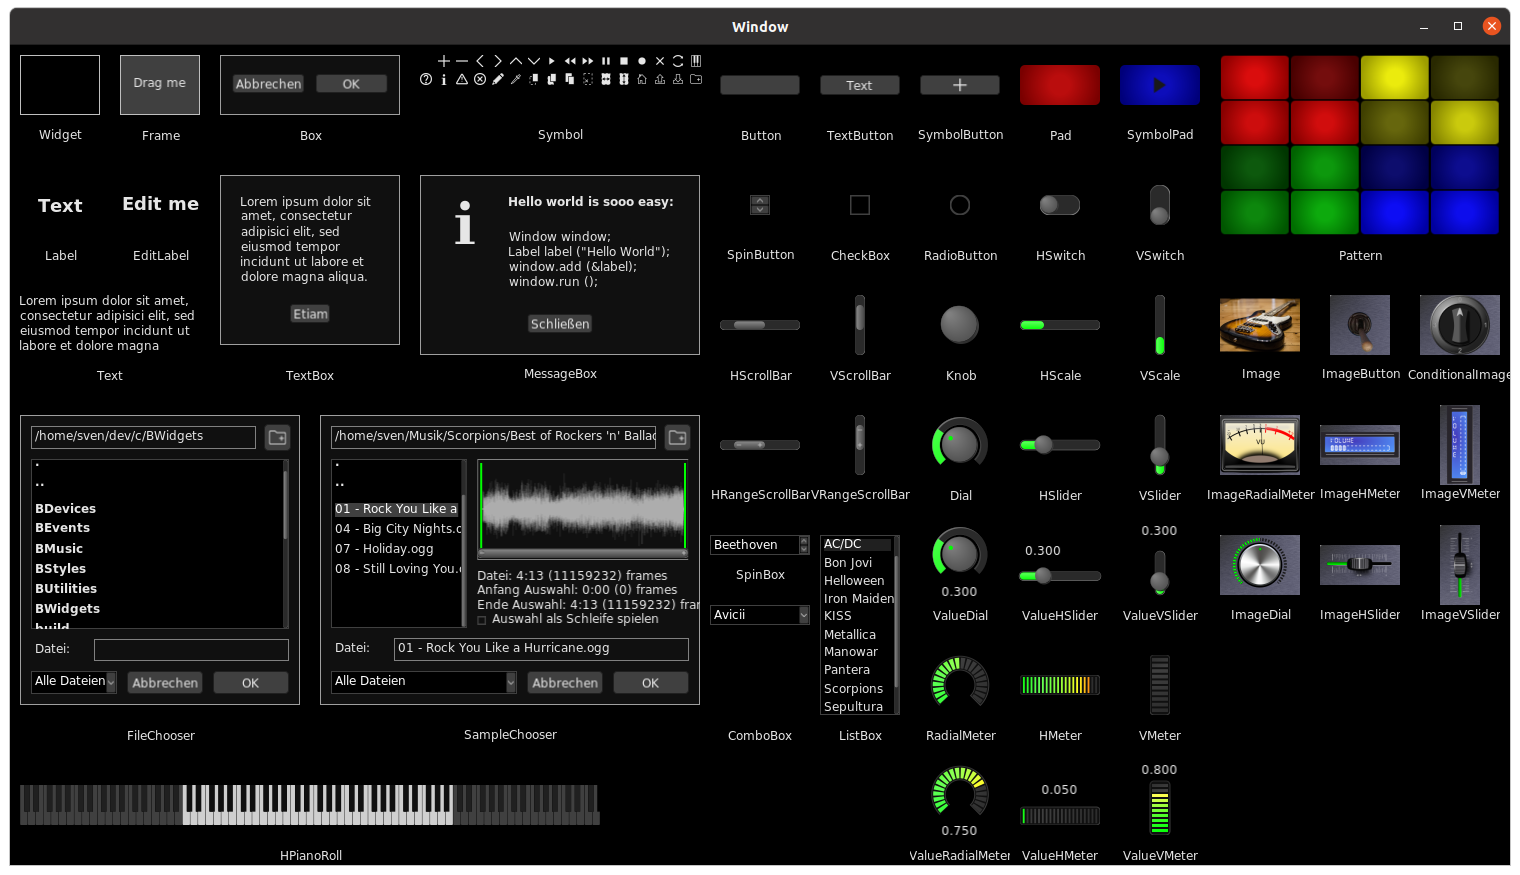This screenshot has width=1520, height=875.
Task: Select '04 - Big City Nights' file
Action: (x=397, y=529)
